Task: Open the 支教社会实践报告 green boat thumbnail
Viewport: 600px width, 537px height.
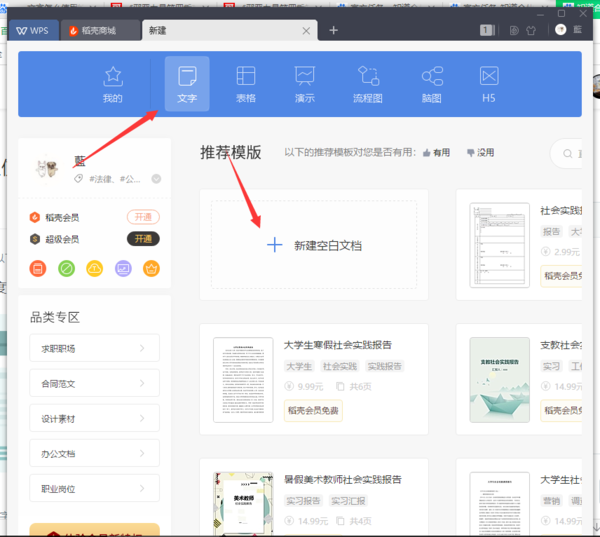Action: (500, 380)
